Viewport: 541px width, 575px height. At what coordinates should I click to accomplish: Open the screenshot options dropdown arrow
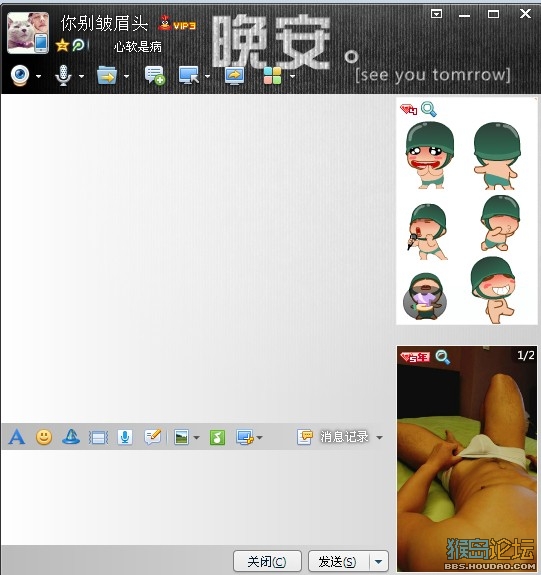click(x=260, y=437)
